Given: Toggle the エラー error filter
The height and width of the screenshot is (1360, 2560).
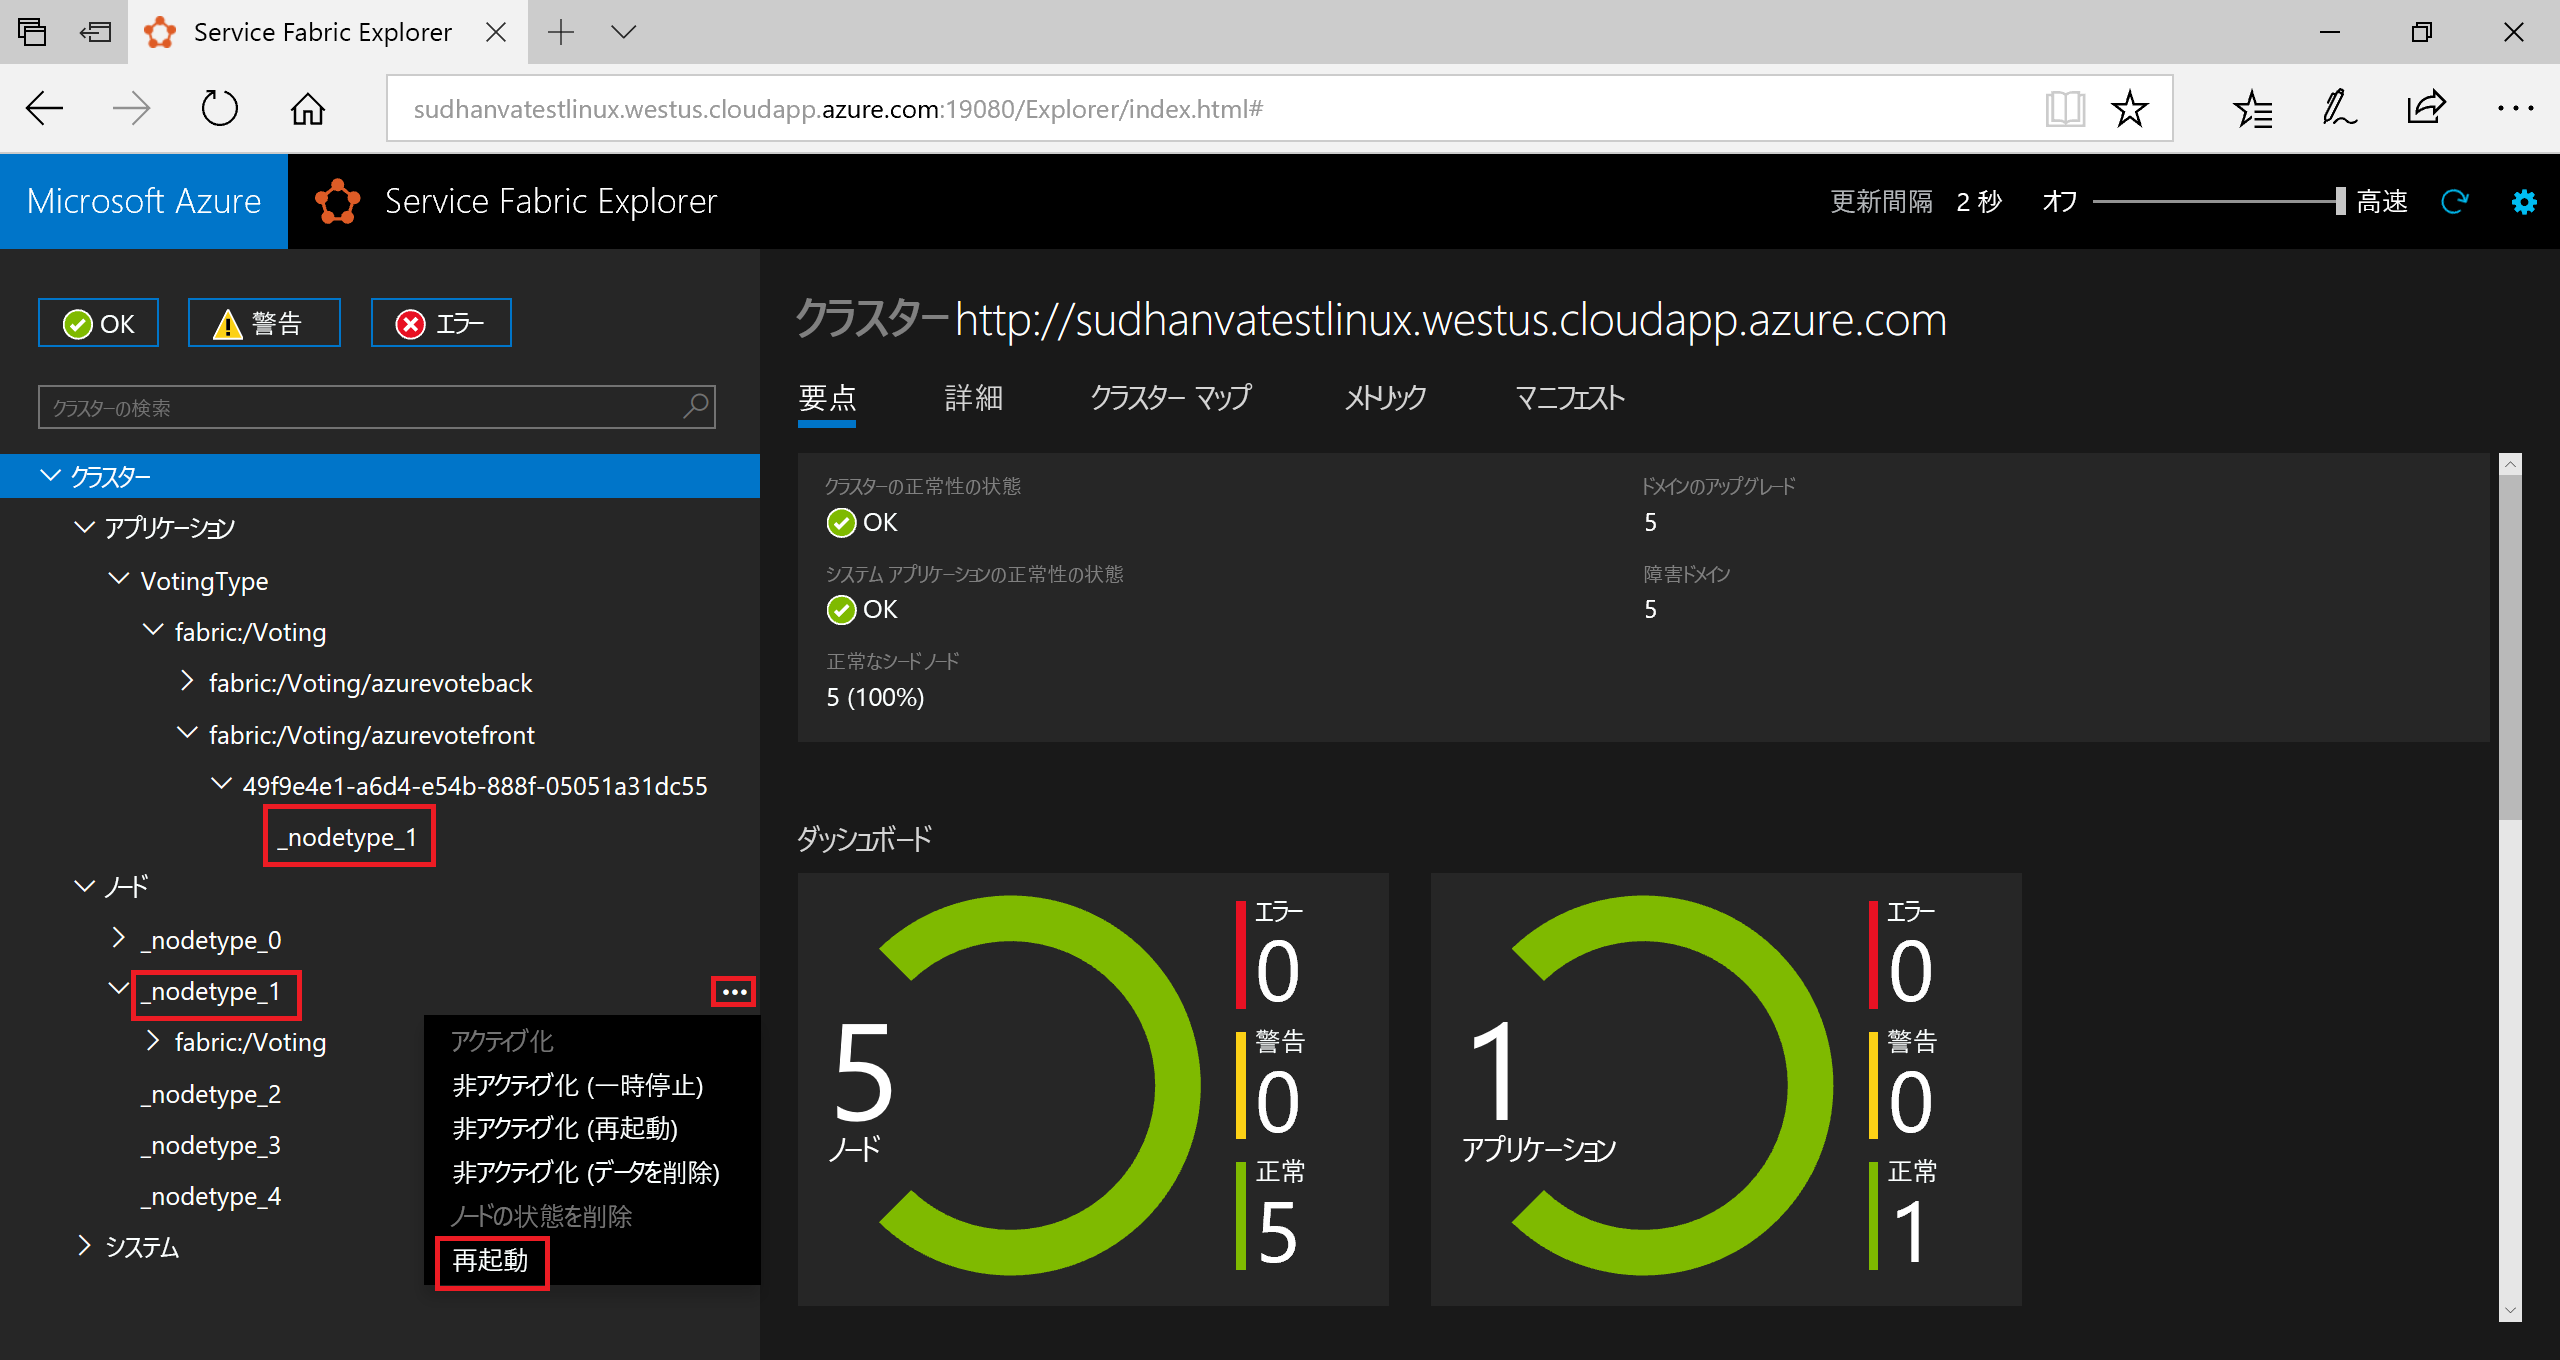Looking at the screenshot, I should (441, 323).
